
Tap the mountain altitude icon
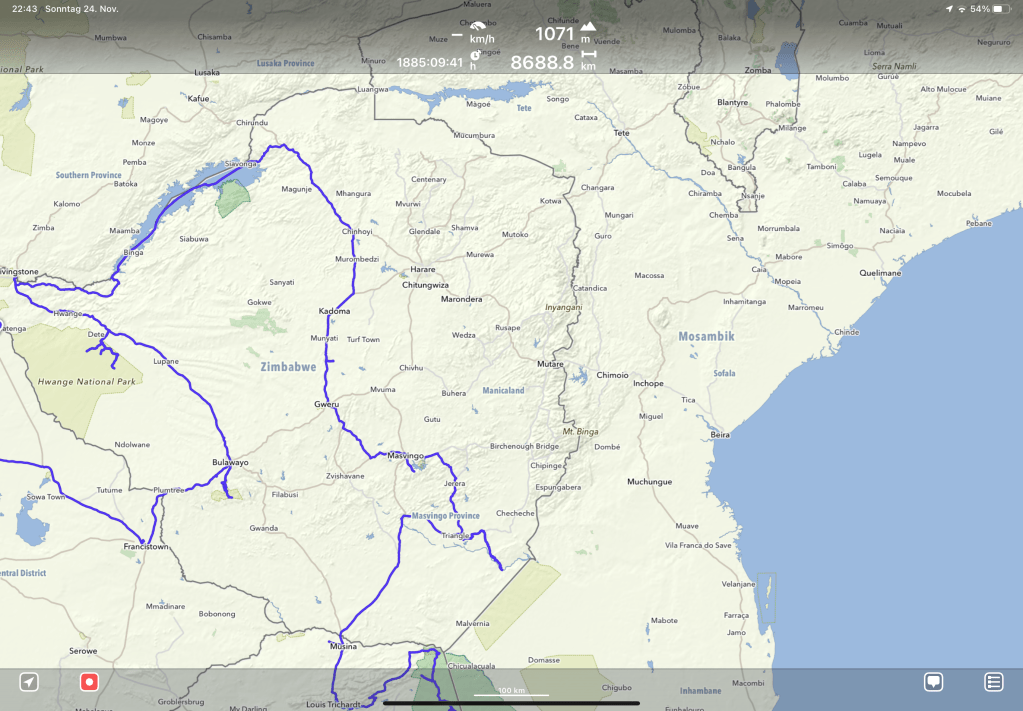(588, 27)
